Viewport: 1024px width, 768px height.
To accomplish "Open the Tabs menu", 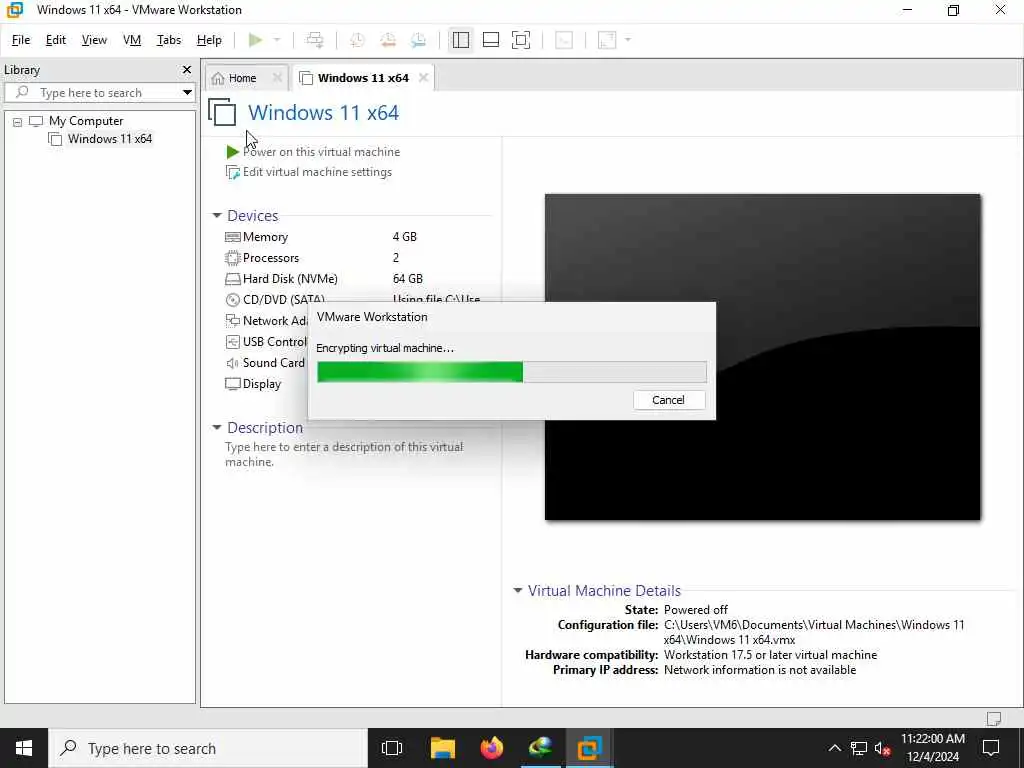I will pyautogui.click(x=168, y=40).
